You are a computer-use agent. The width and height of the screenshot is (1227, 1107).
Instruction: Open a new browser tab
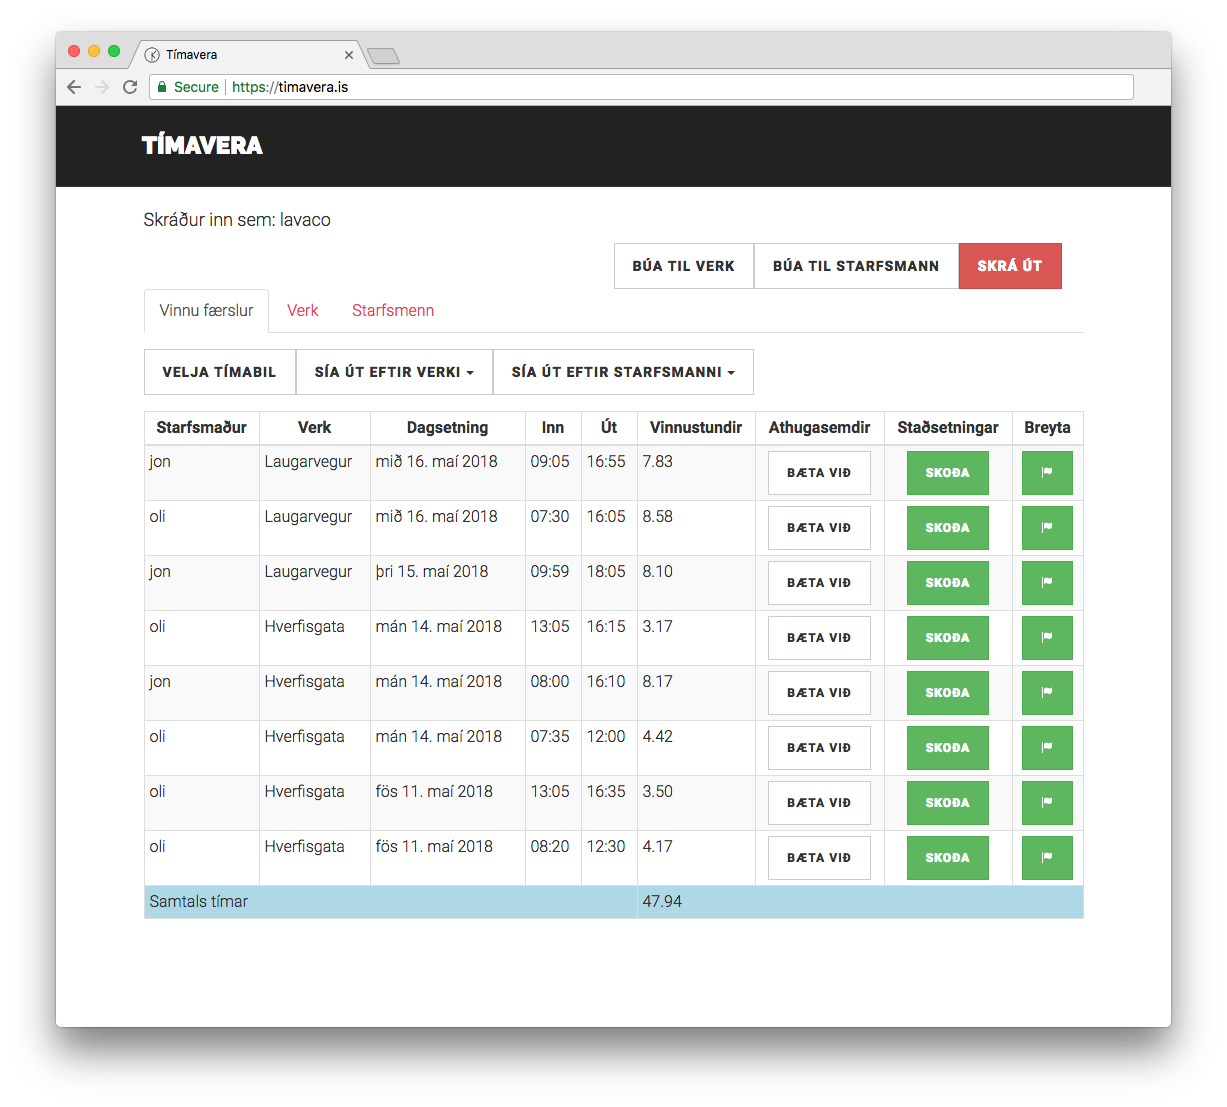[383, 56]
